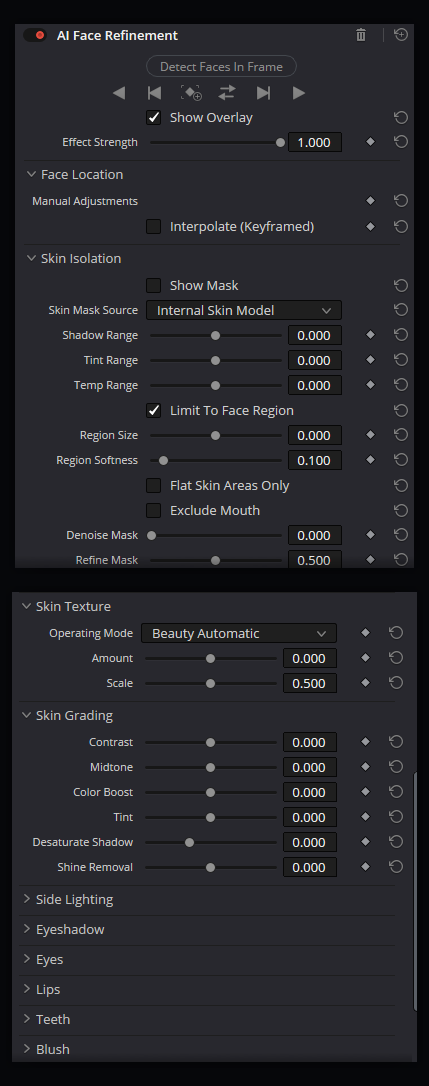
Task: Reset the Color Boost value
Action: click(x=396, y=792)
